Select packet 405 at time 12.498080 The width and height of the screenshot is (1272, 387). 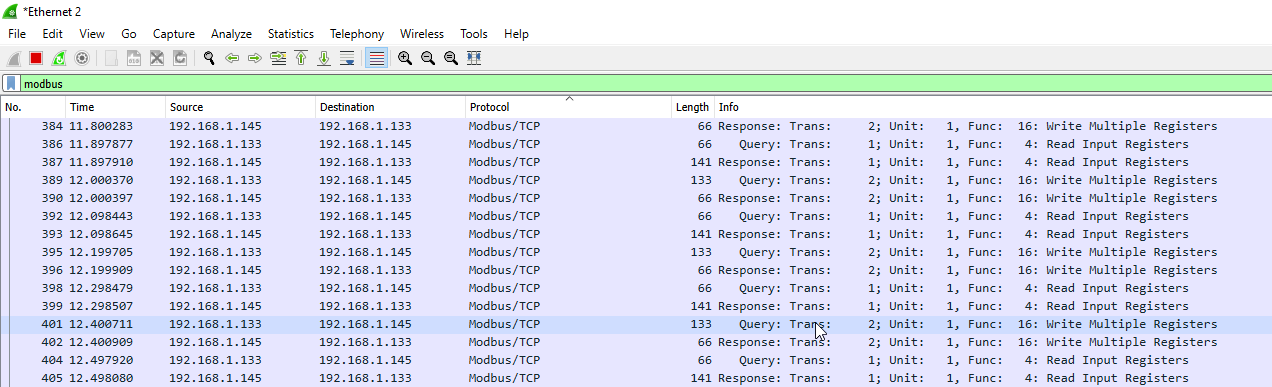tap(636, 378)
